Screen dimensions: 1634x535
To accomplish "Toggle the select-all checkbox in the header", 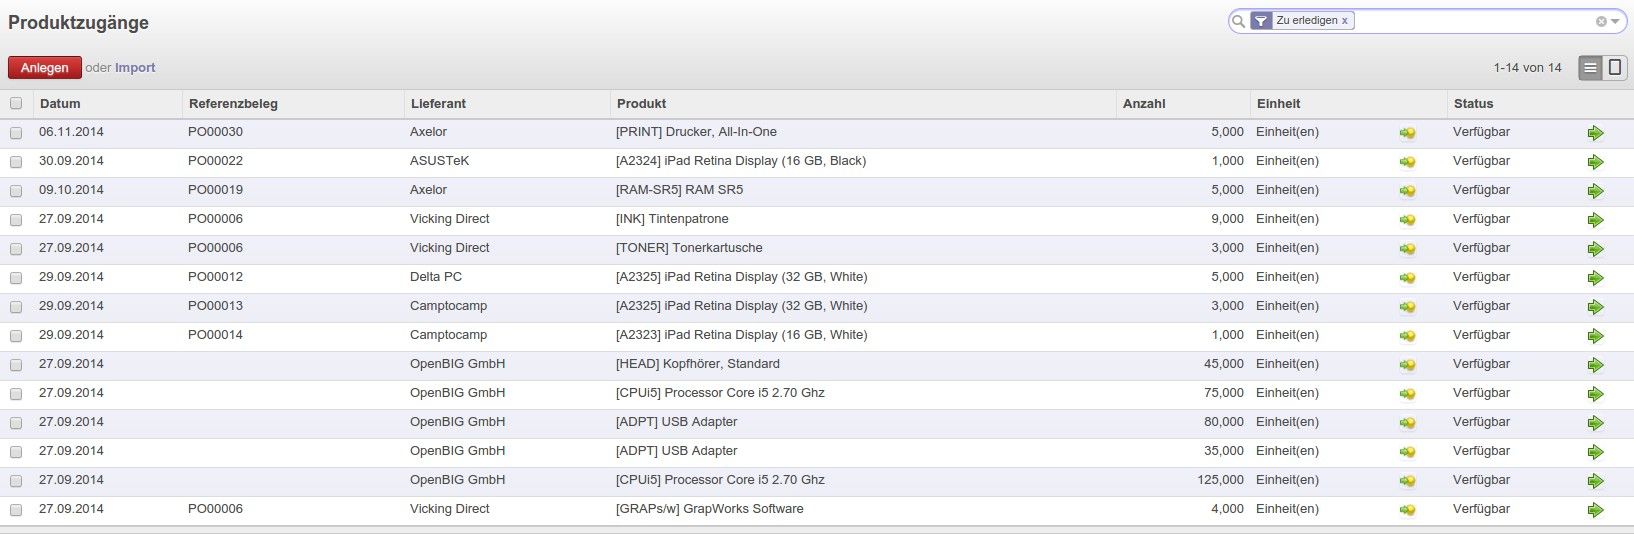I will coord(16,103).
